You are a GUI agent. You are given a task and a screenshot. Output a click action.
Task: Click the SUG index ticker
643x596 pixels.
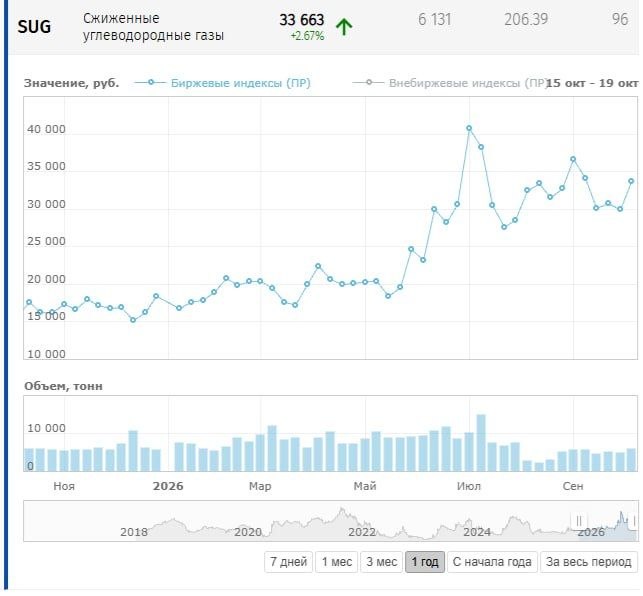coord(34,27)
